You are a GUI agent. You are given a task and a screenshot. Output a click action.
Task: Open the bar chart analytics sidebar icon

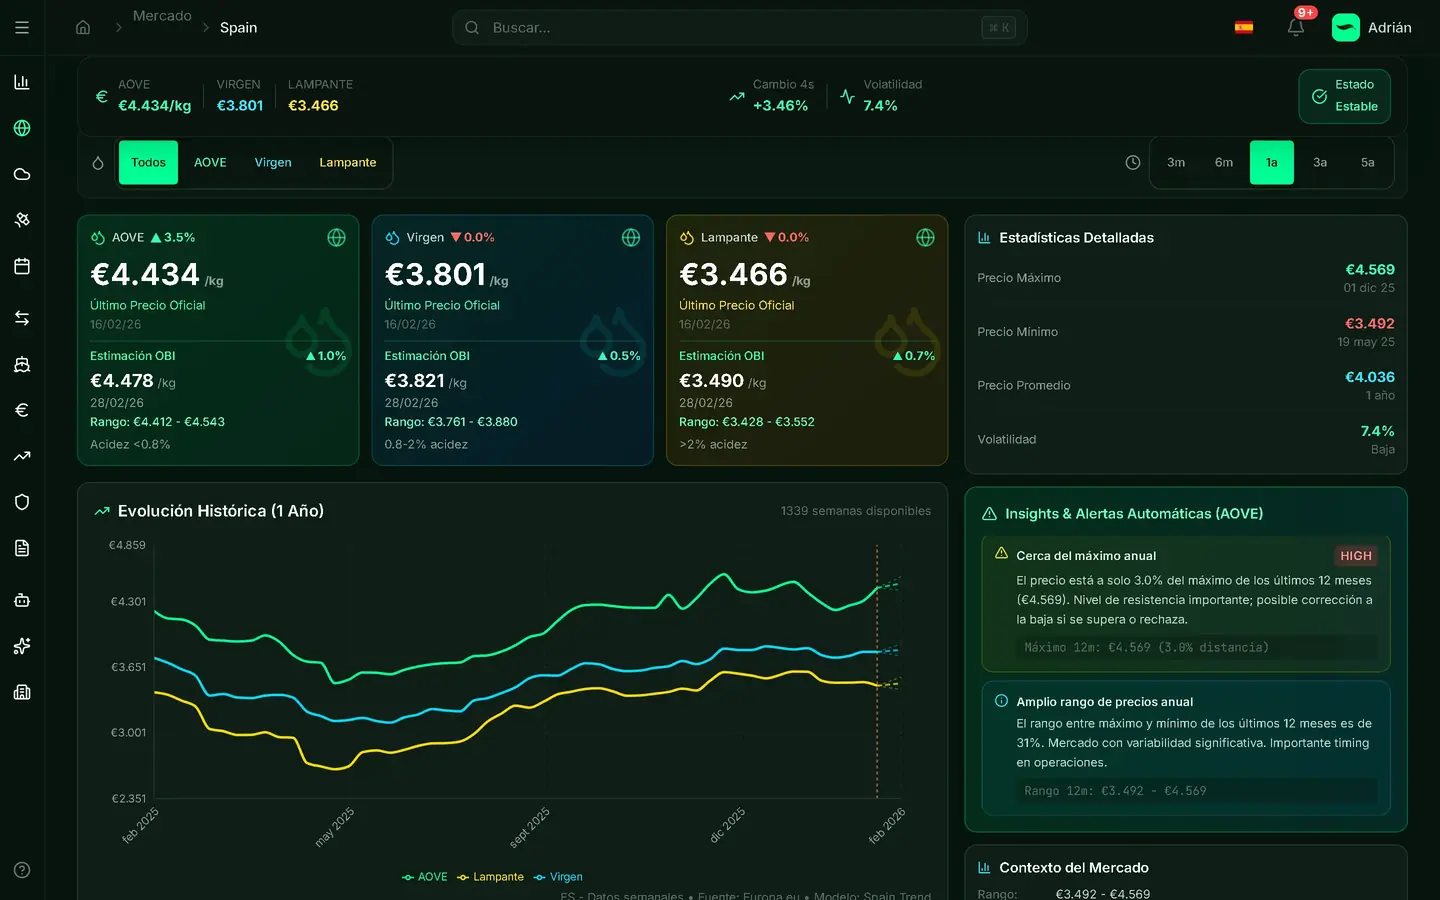(x=22, y=82)
